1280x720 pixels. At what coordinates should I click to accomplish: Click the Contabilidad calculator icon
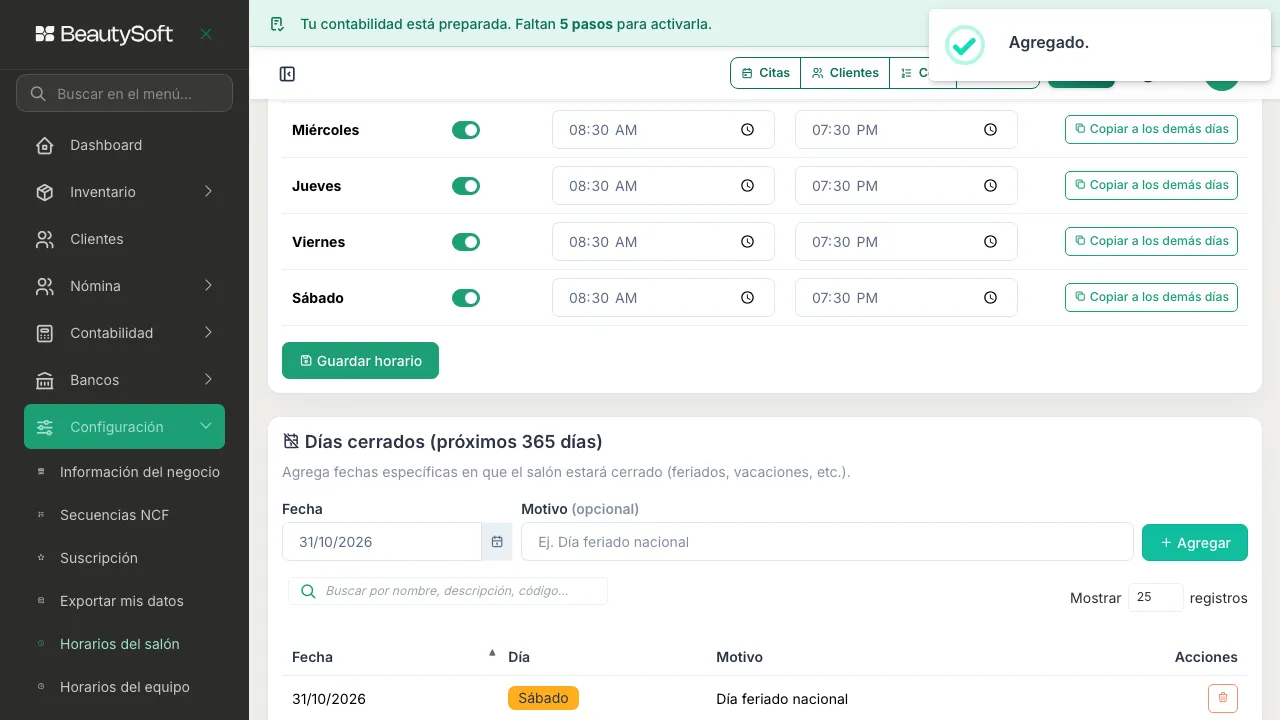45,333
